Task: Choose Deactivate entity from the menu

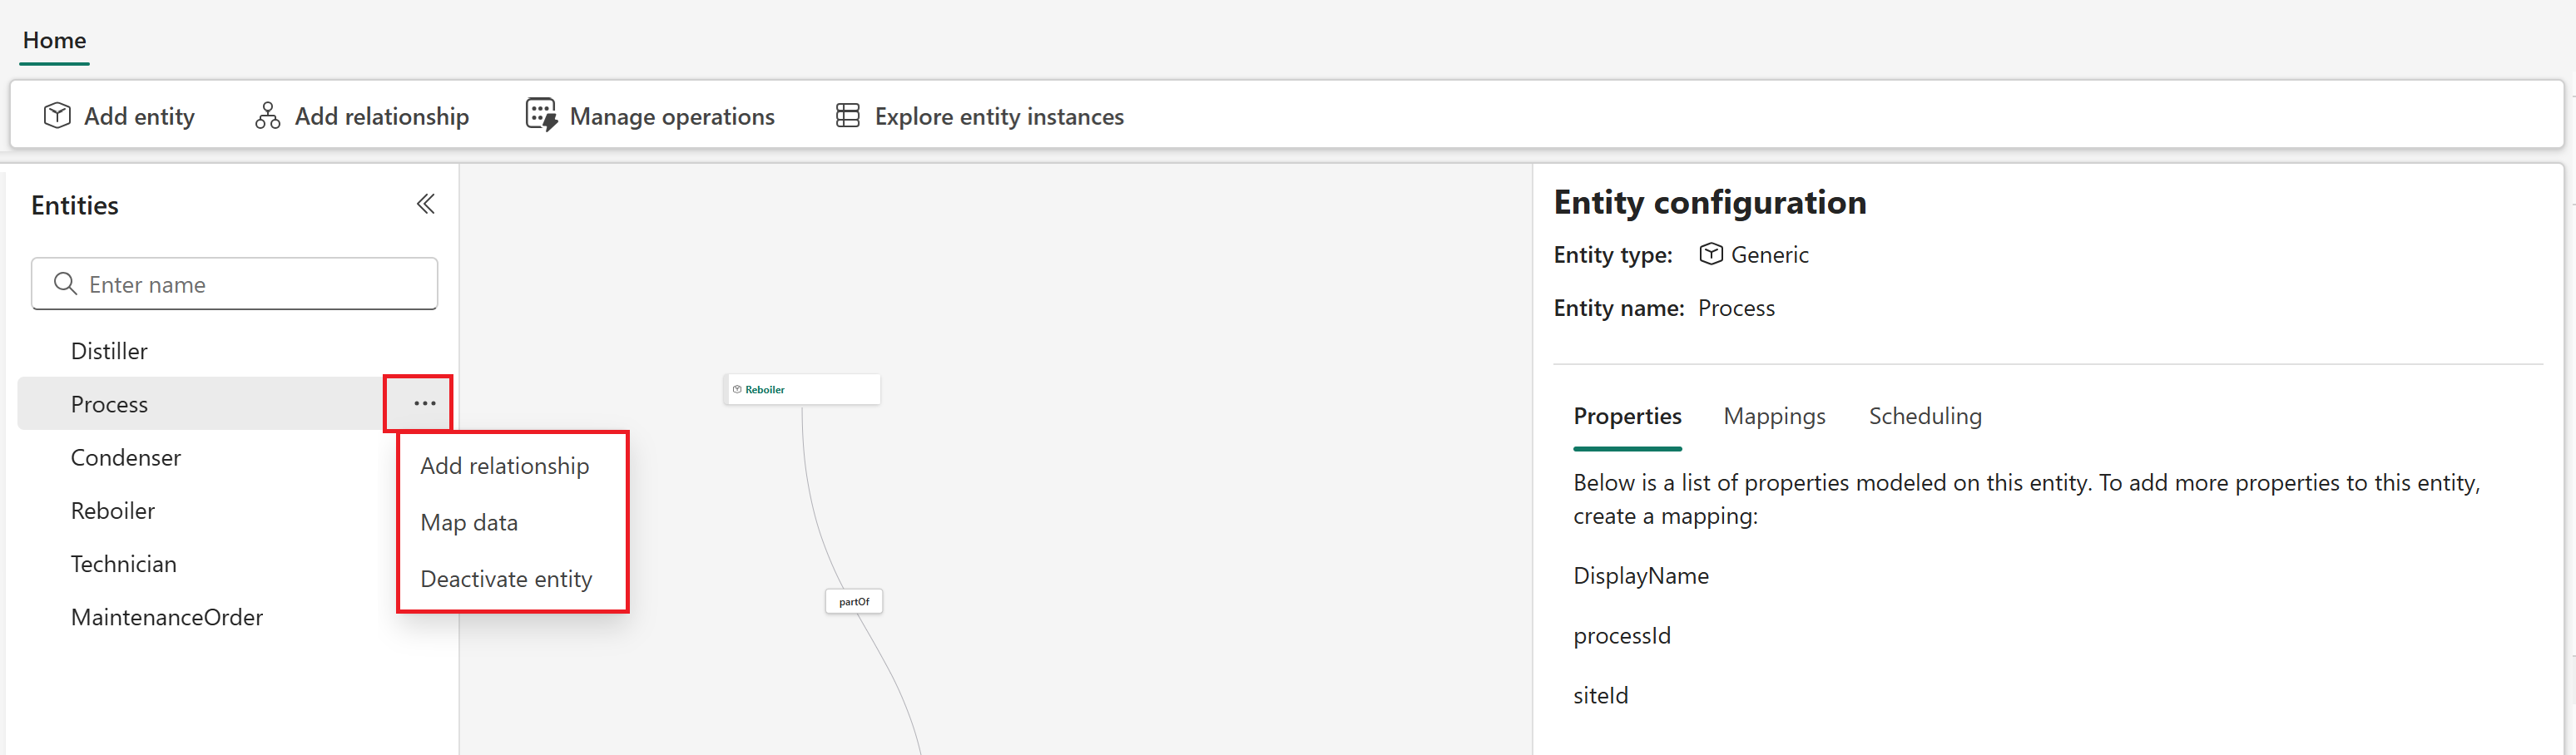Action: click(x=505, y=578)
